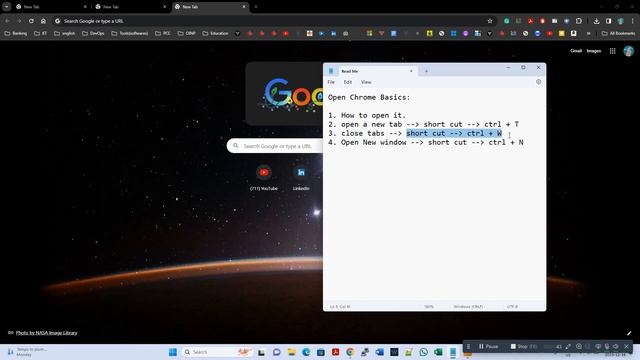Click customize Chrome pencil icon
Screen dimensions: 640x360
(629, 333)
